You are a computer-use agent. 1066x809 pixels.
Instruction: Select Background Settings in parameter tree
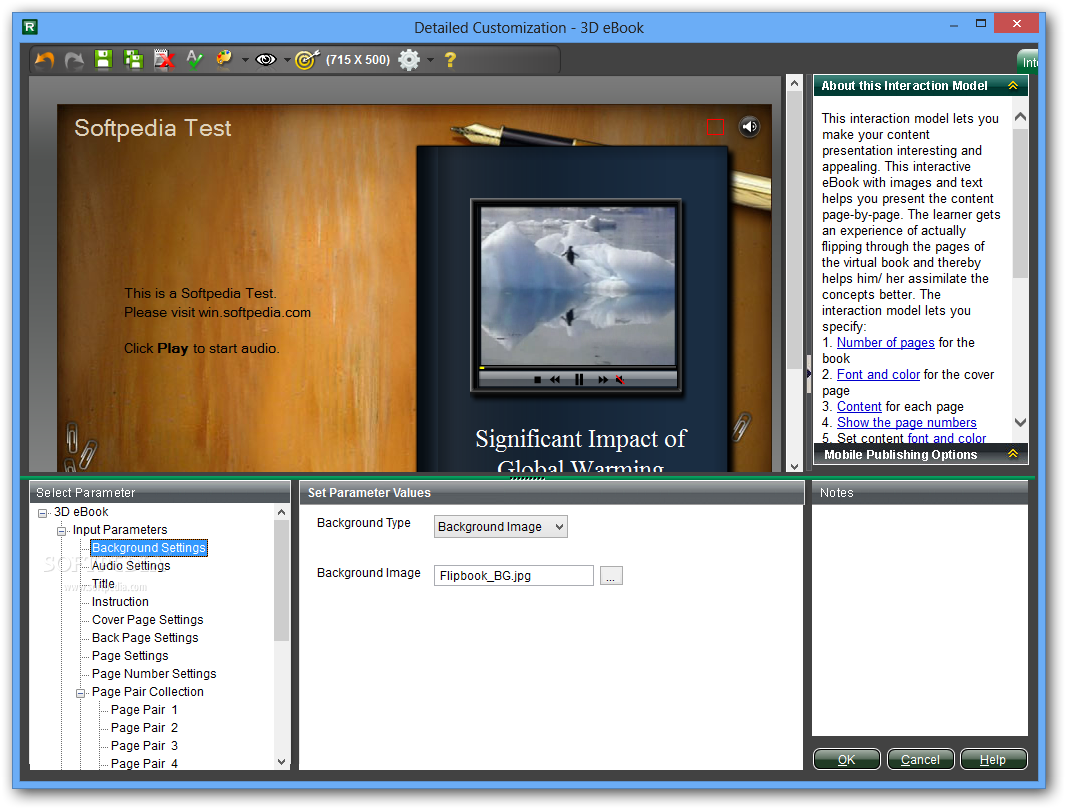coord(149,548)
